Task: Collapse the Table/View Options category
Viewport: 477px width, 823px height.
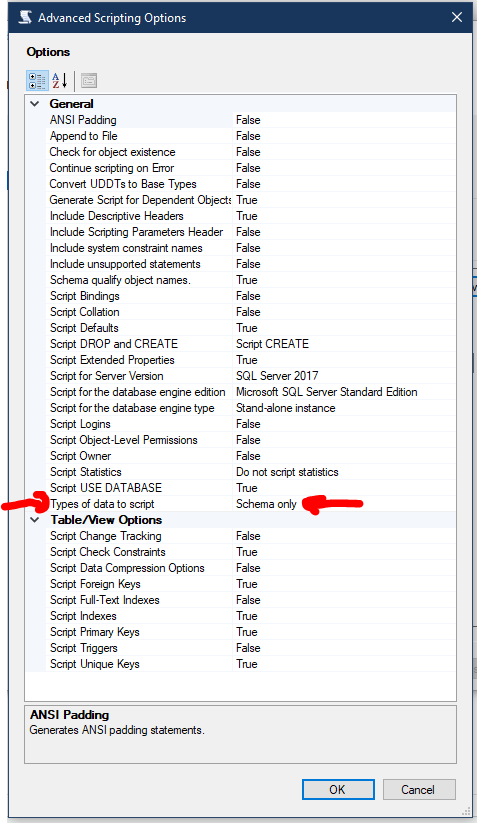Action: tap(35, 520)
